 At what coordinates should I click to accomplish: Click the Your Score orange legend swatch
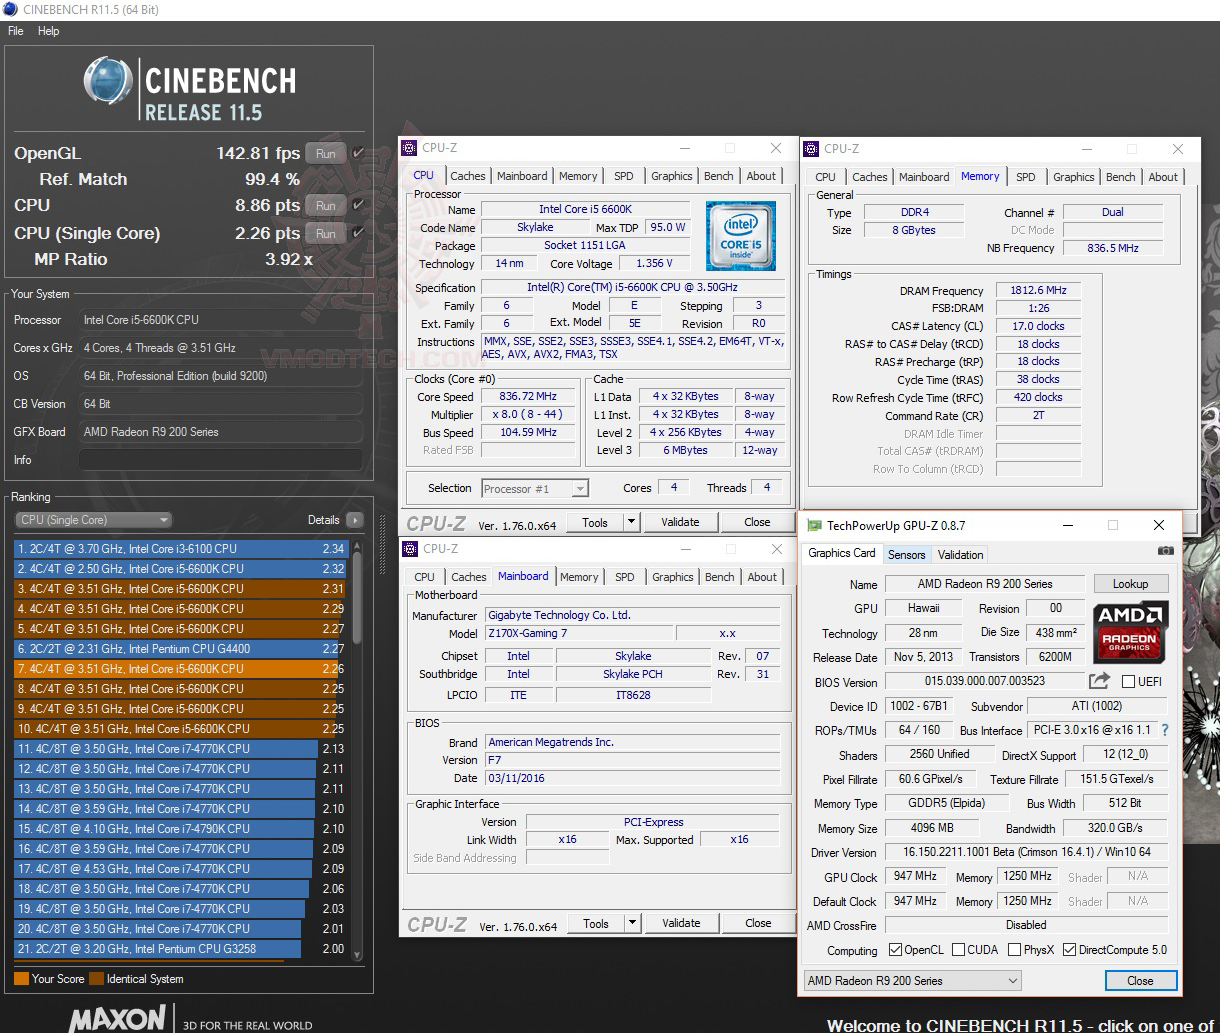click(x=21, y=979)
